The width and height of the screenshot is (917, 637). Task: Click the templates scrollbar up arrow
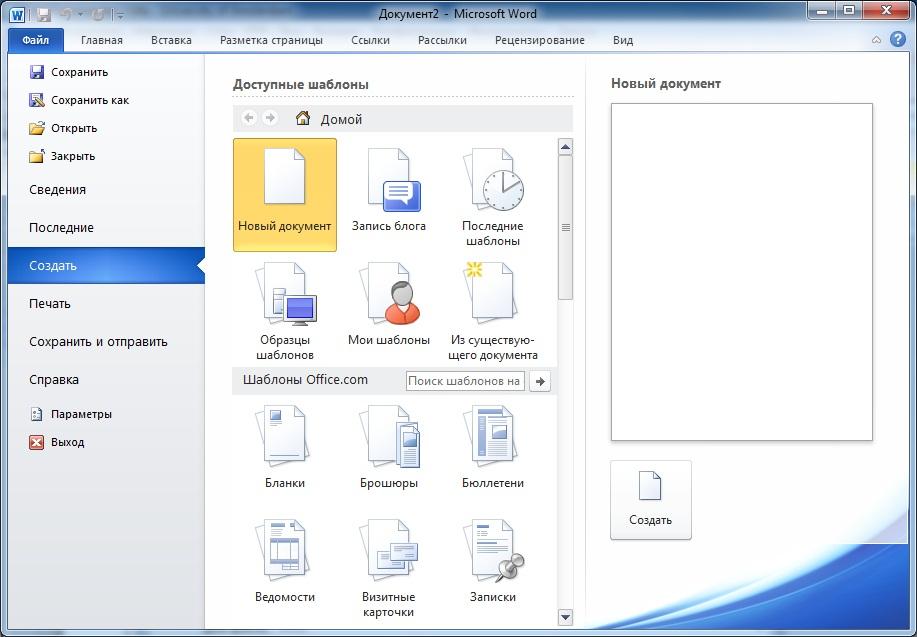(x=566, y=147)
